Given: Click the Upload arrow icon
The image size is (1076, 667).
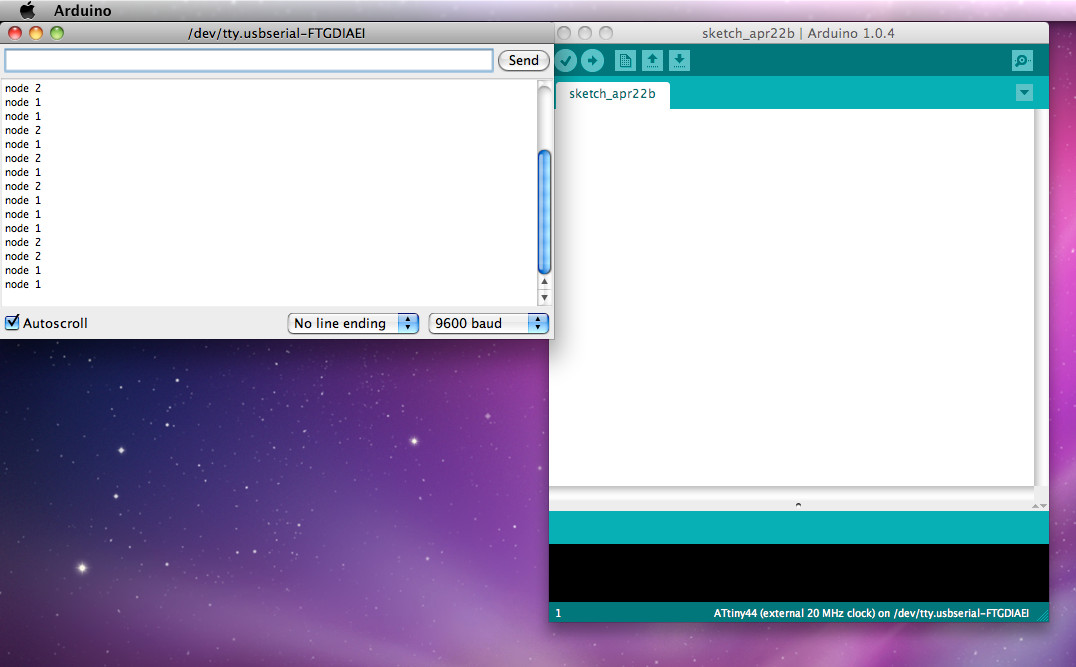Looking at the screenshot, I should pos(594,60).
